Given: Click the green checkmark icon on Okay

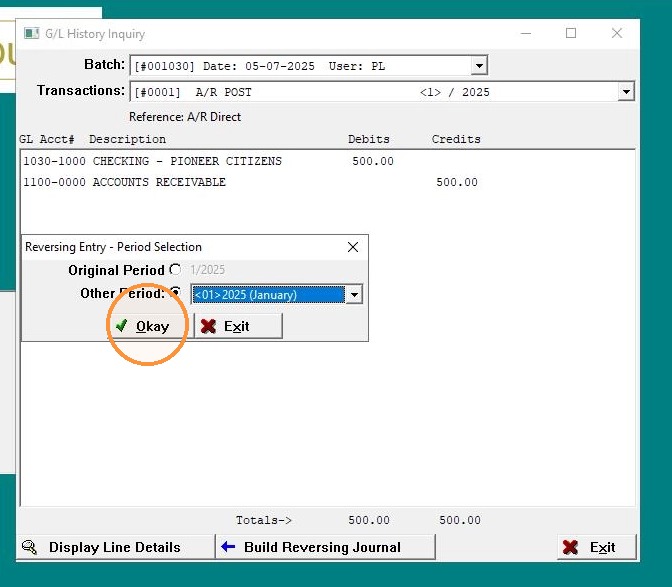Looking at the screenshot, I should click(122, 325).
